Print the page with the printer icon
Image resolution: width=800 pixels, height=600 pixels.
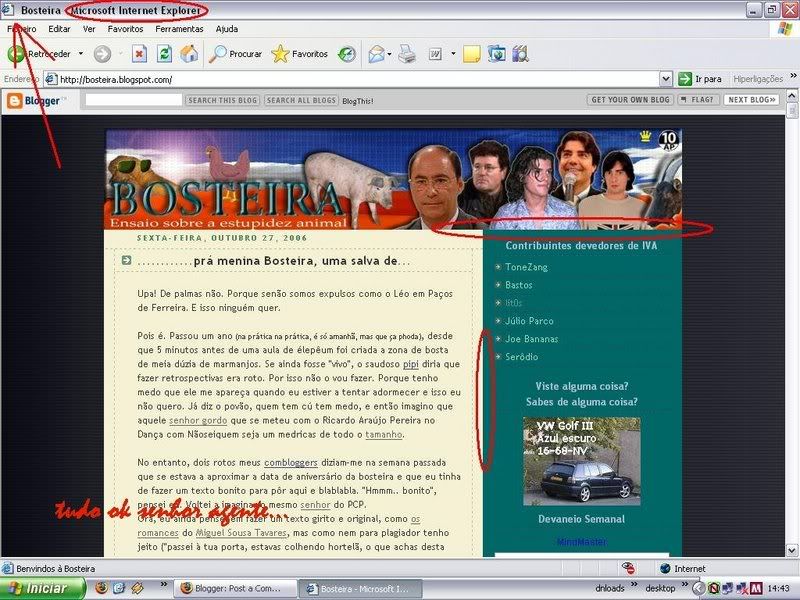point(407,54)
